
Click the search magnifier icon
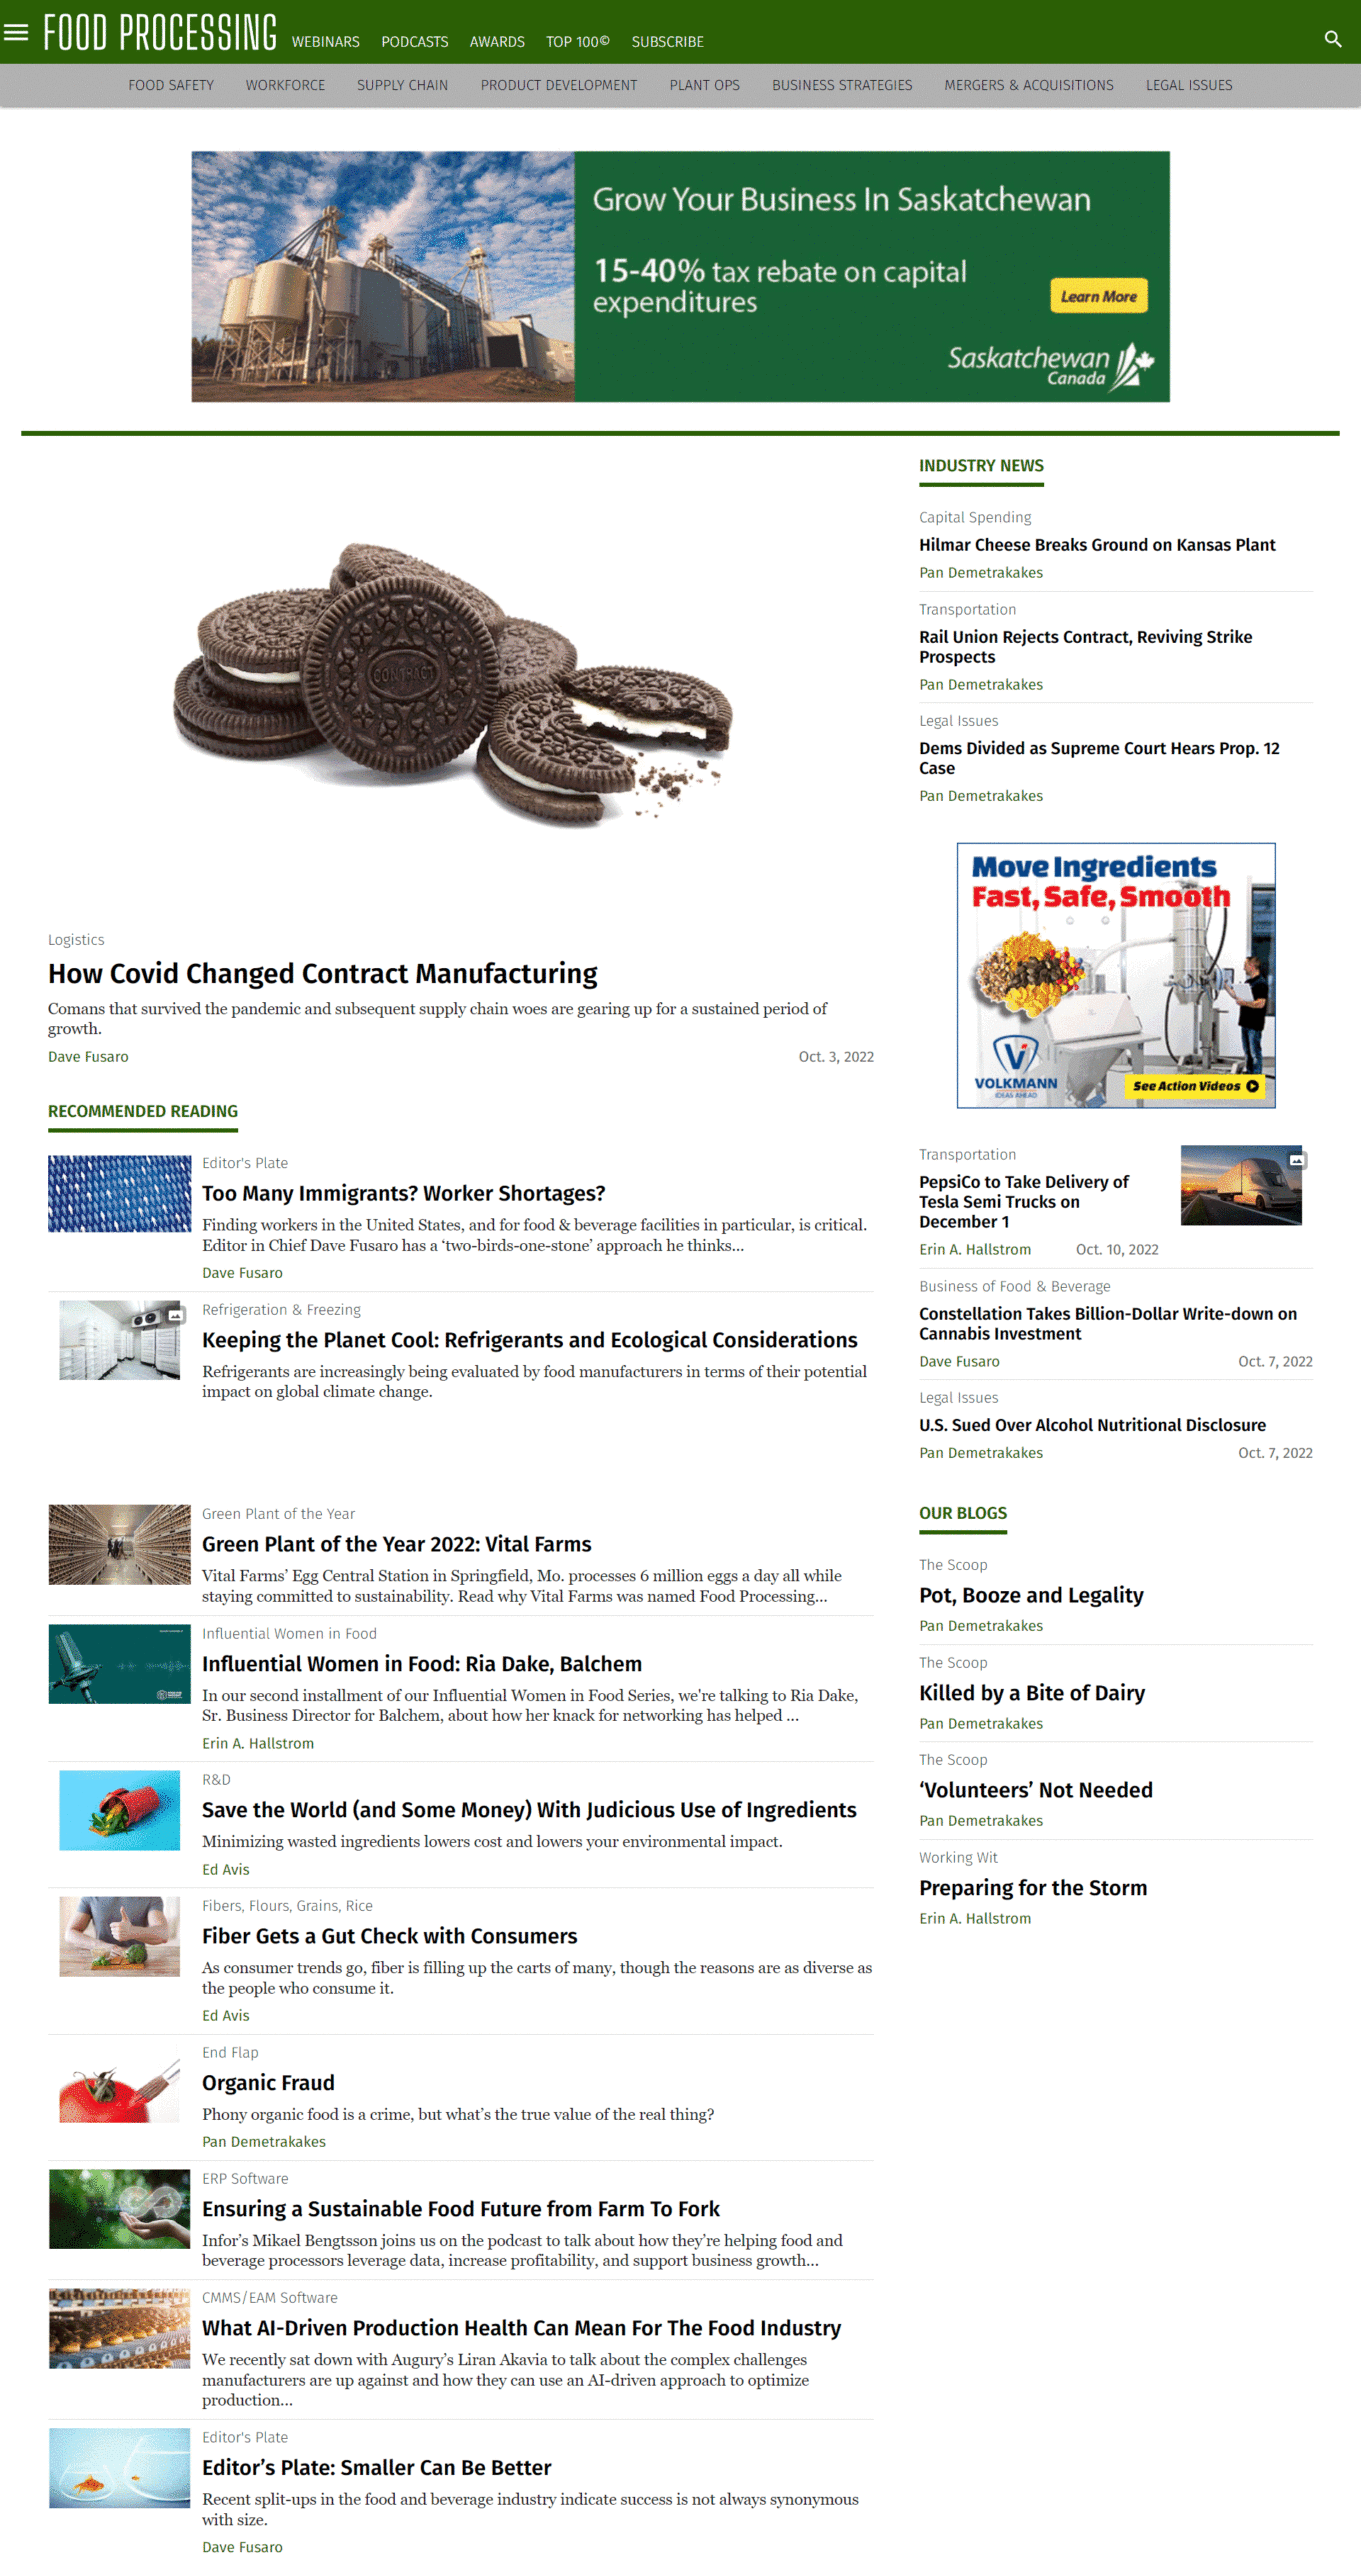point(1332,39)
